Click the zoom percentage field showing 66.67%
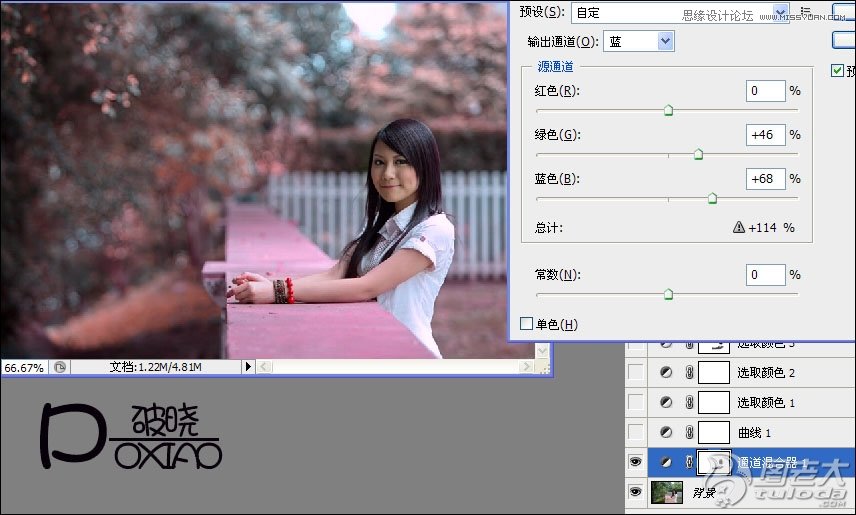This screenshot has height=515, width=856. [x=24, y=368]
